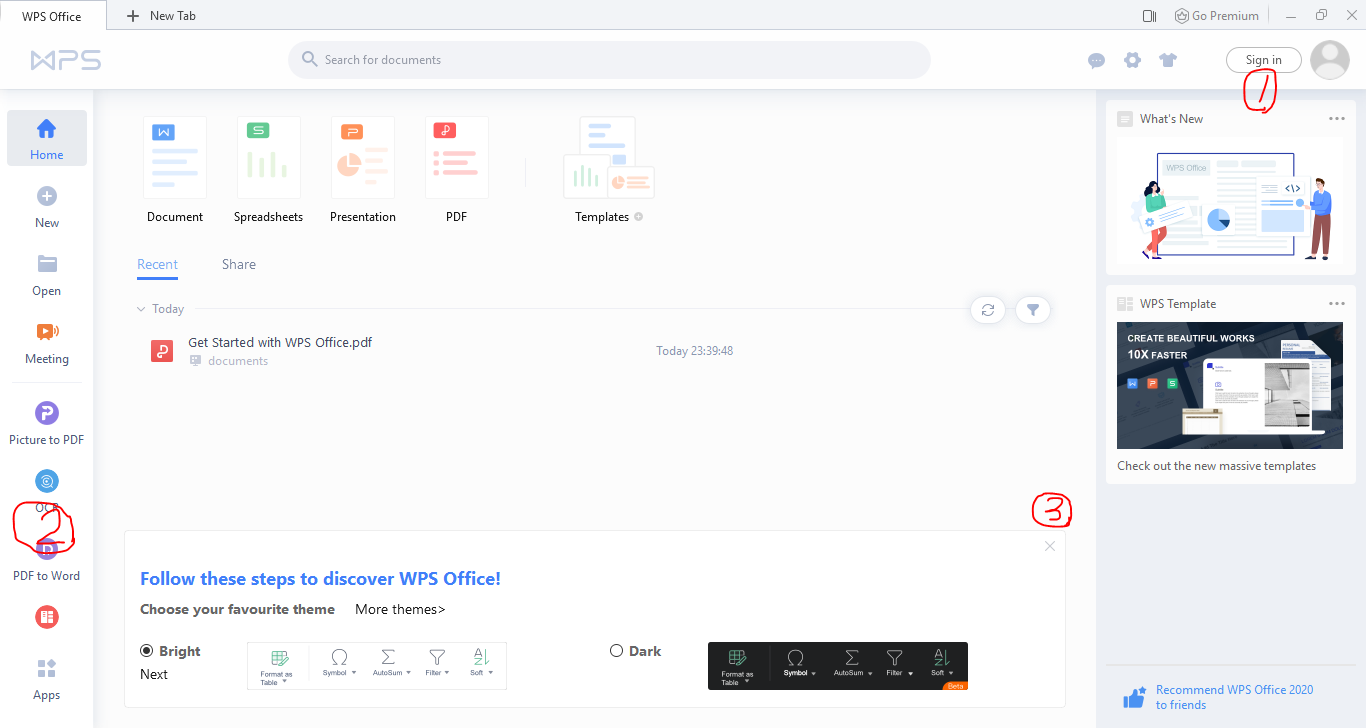
Task: Click the WPS logo in the header
Action: point(66,60)
